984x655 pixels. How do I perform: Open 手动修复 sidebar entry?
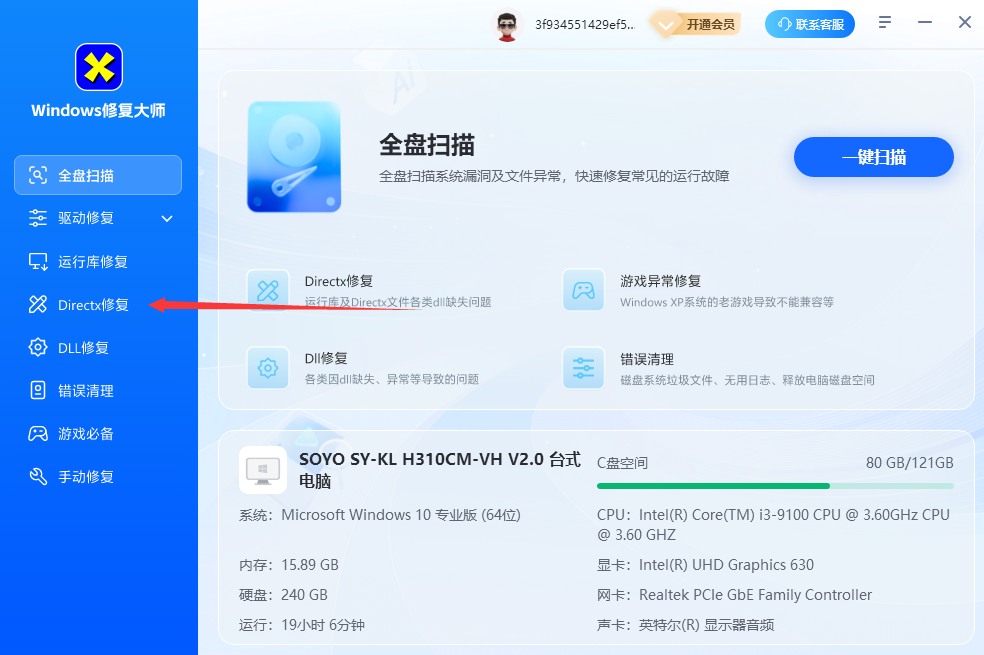pyautogui.click(x=98, y=476)
